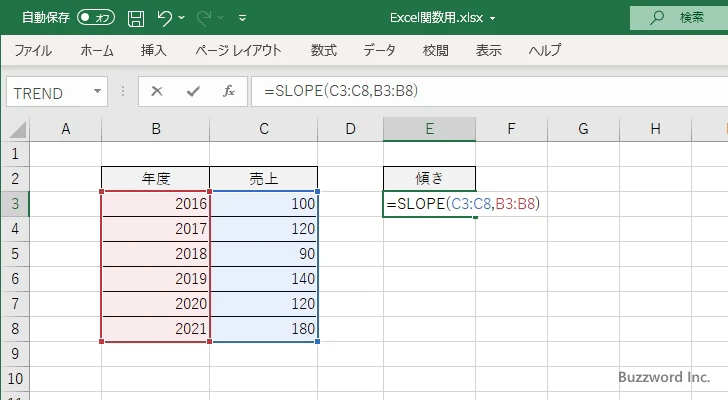The image size is (728, 400).
Task: Switch to the ホーム tab
Action: [x=97, y=50]
